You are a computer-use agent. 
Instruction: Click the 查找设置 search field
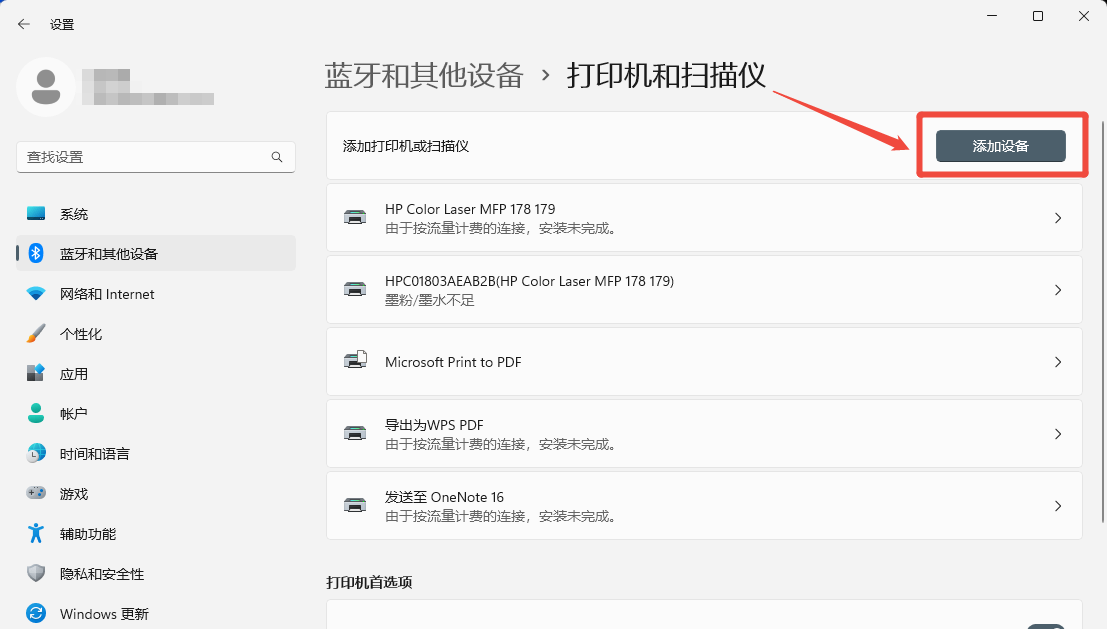tap(156, 157)
